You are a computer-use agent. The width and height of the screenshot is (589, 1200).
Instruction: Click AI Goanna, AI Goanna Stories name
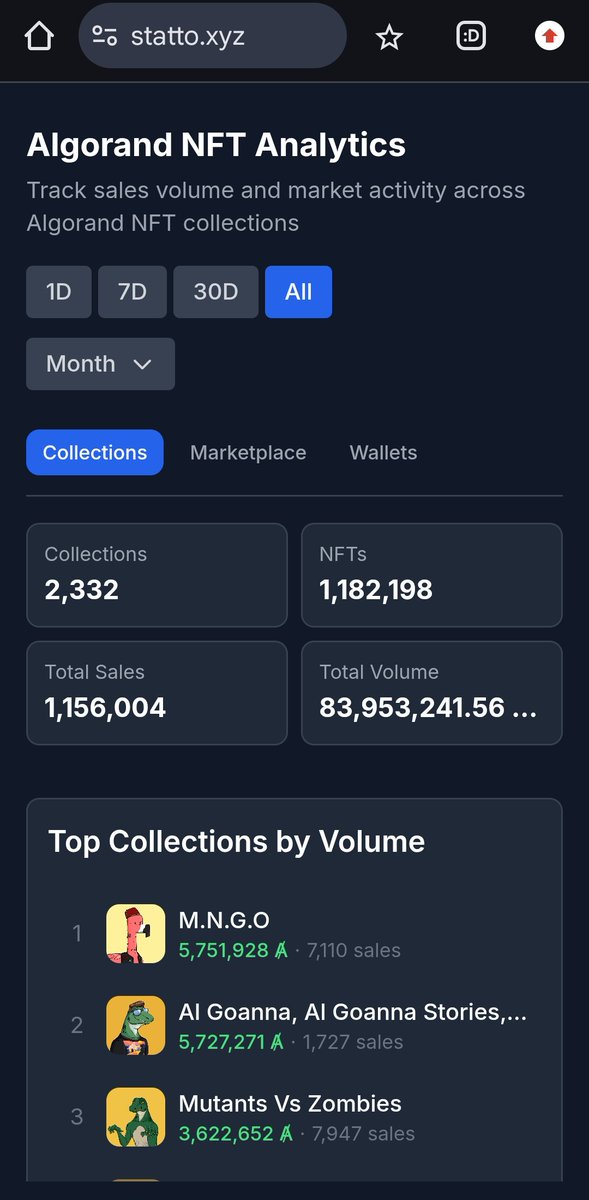(352, 1012)
